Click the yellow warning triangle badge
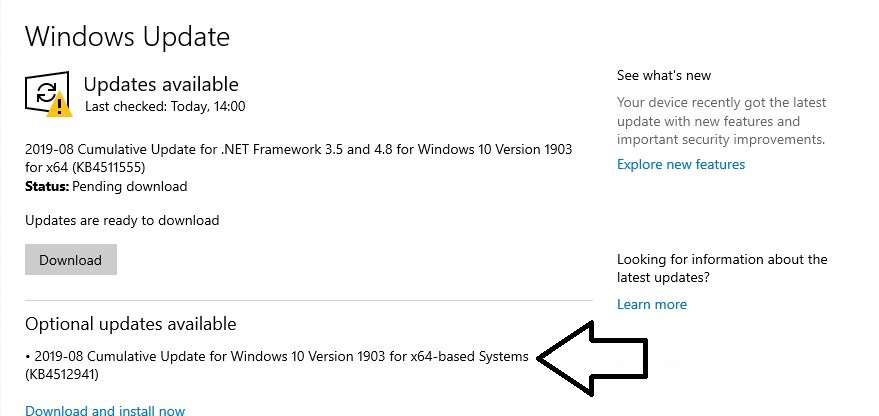 [x=59, y=105]
